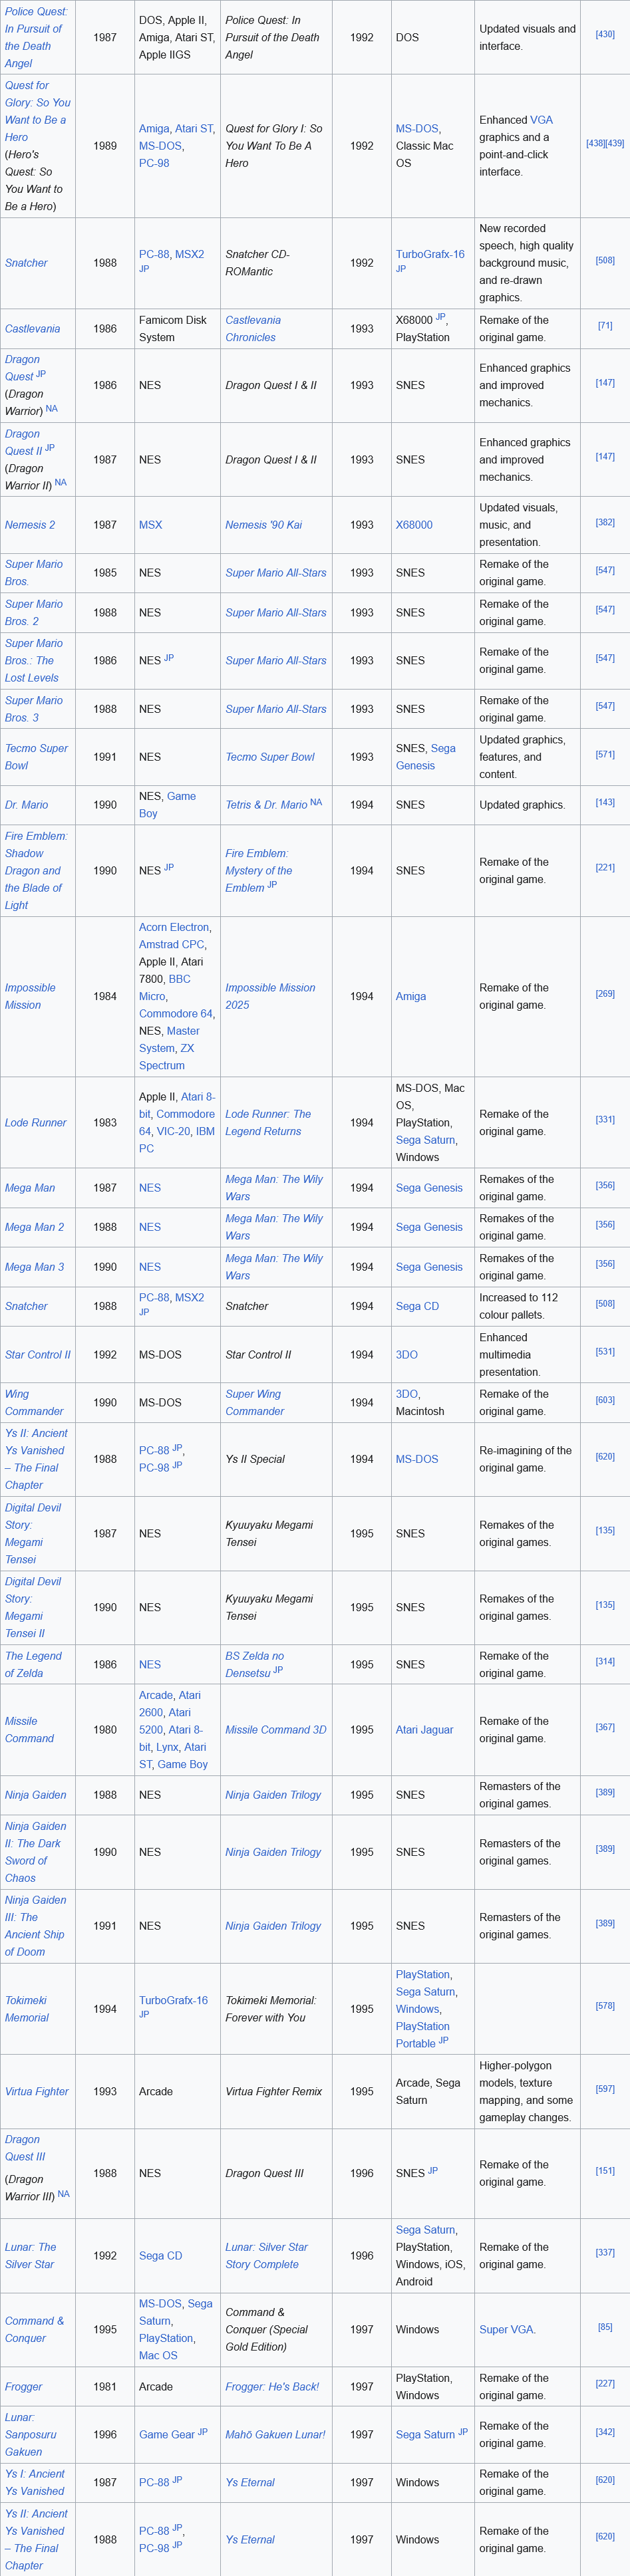630x2576 pixels.
Task: Click Game Boy link in Dr. Mario row
Action: tap(167, 805)
